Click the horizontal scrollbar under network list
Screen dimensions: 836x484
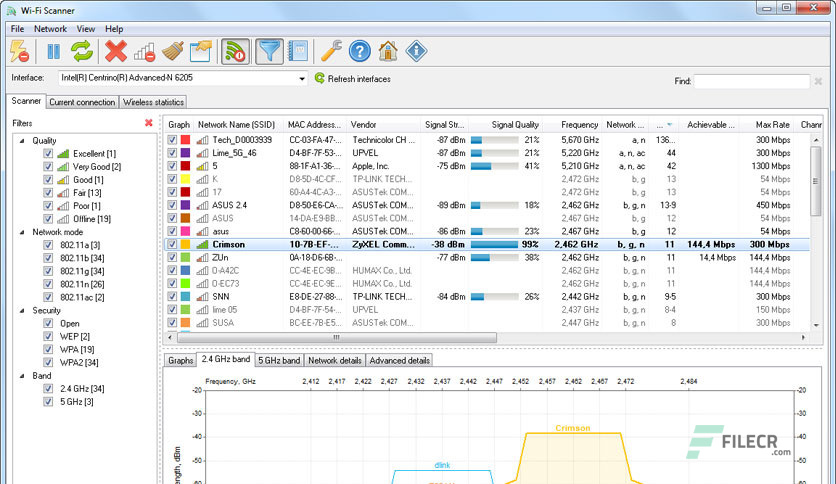(337, 337)
